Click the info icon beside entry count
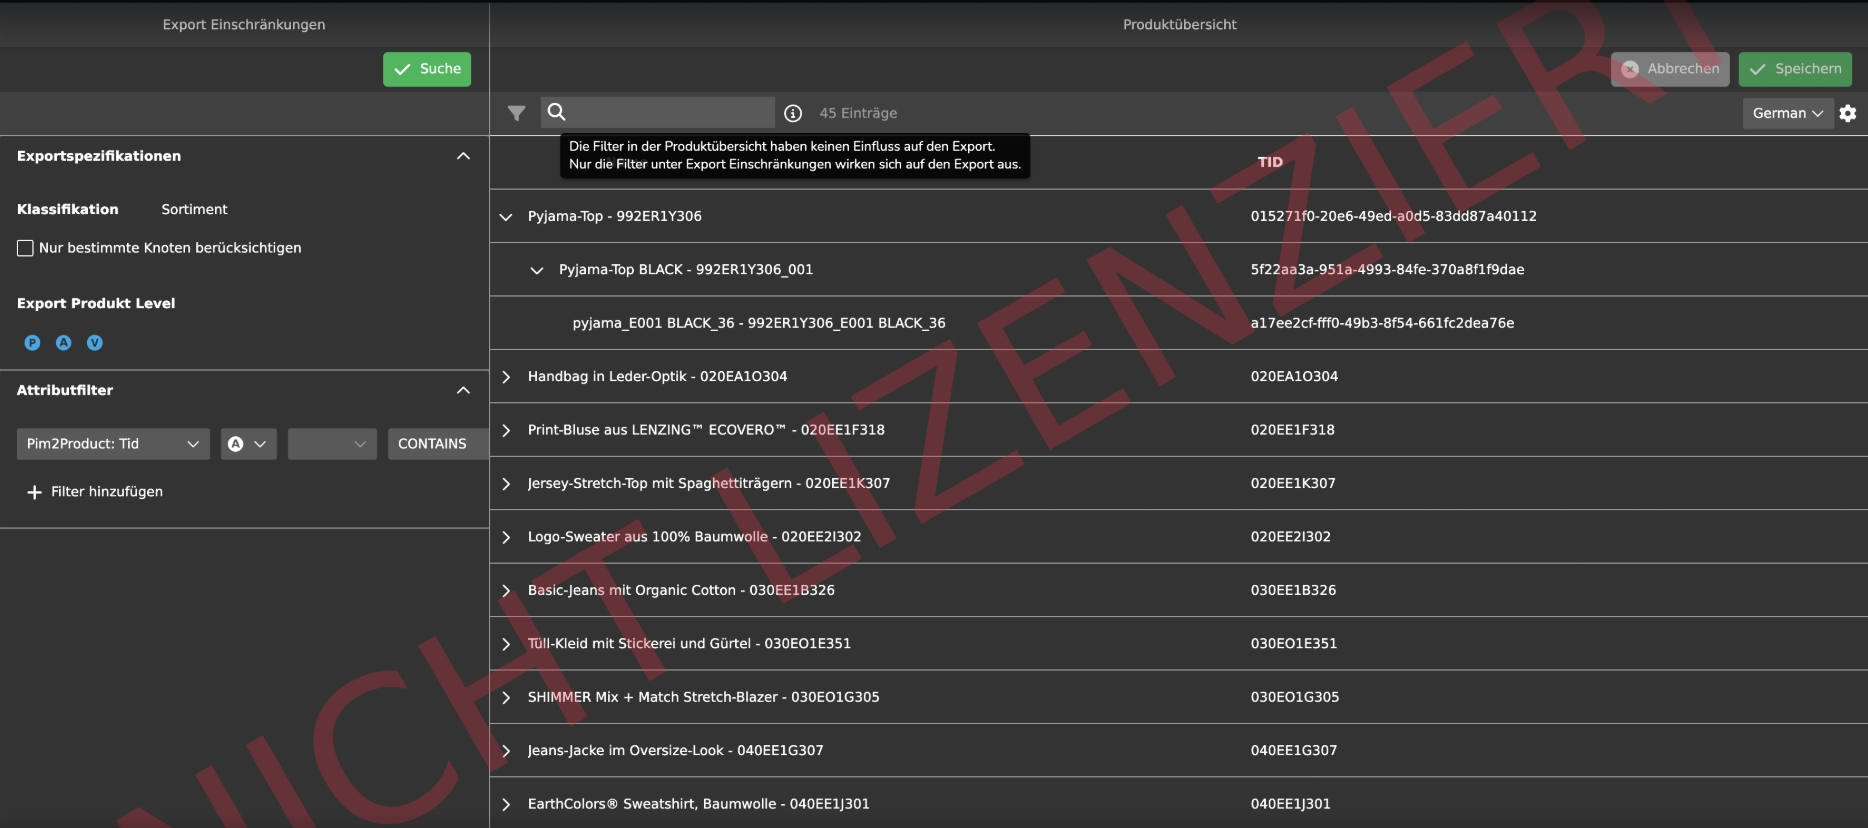Image resolution: width=1868 pixels, height=828 pixels. pos(793,113)
